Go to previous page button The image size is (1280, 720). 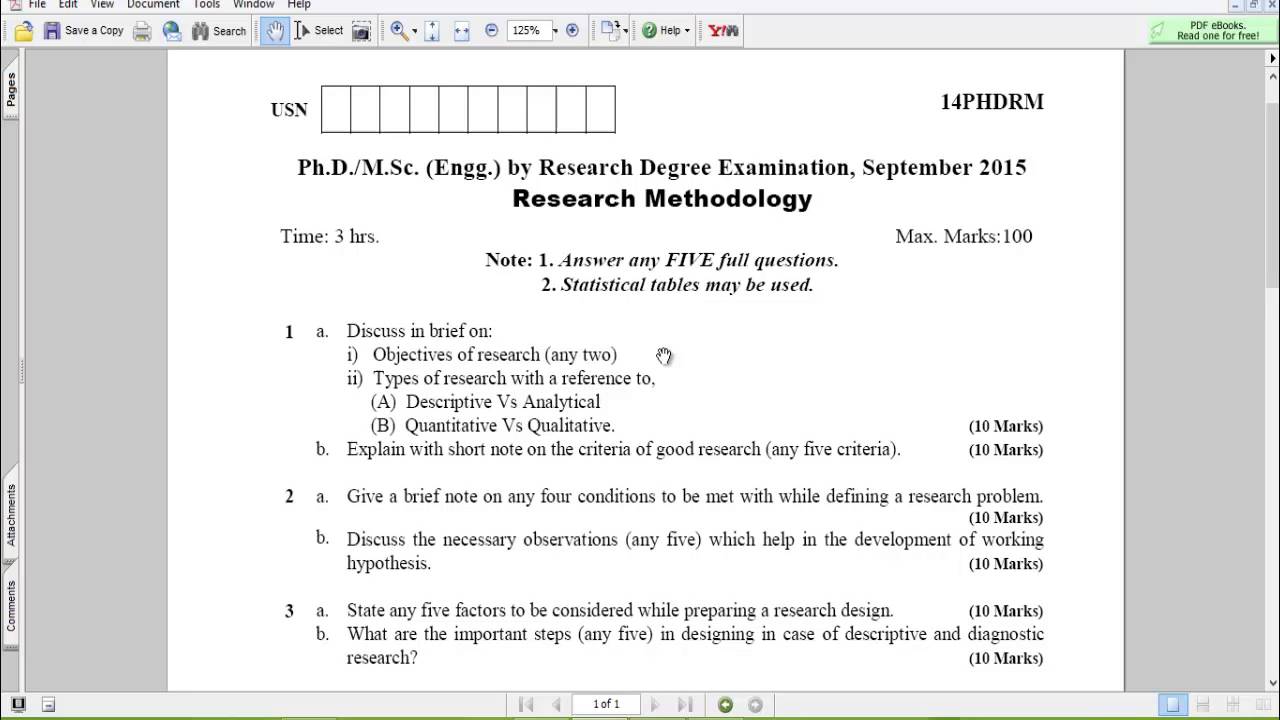[x=556, y=704]
